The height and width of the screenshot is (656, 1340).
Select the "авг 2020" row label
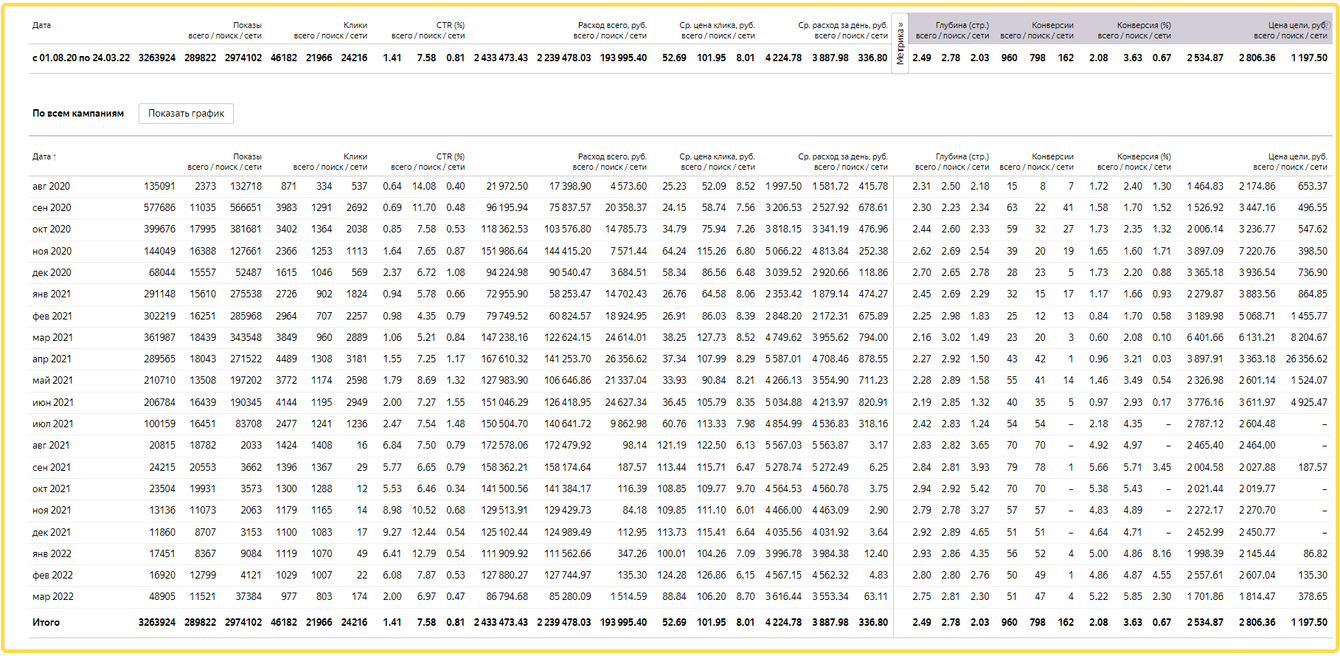tap(52, 186)
